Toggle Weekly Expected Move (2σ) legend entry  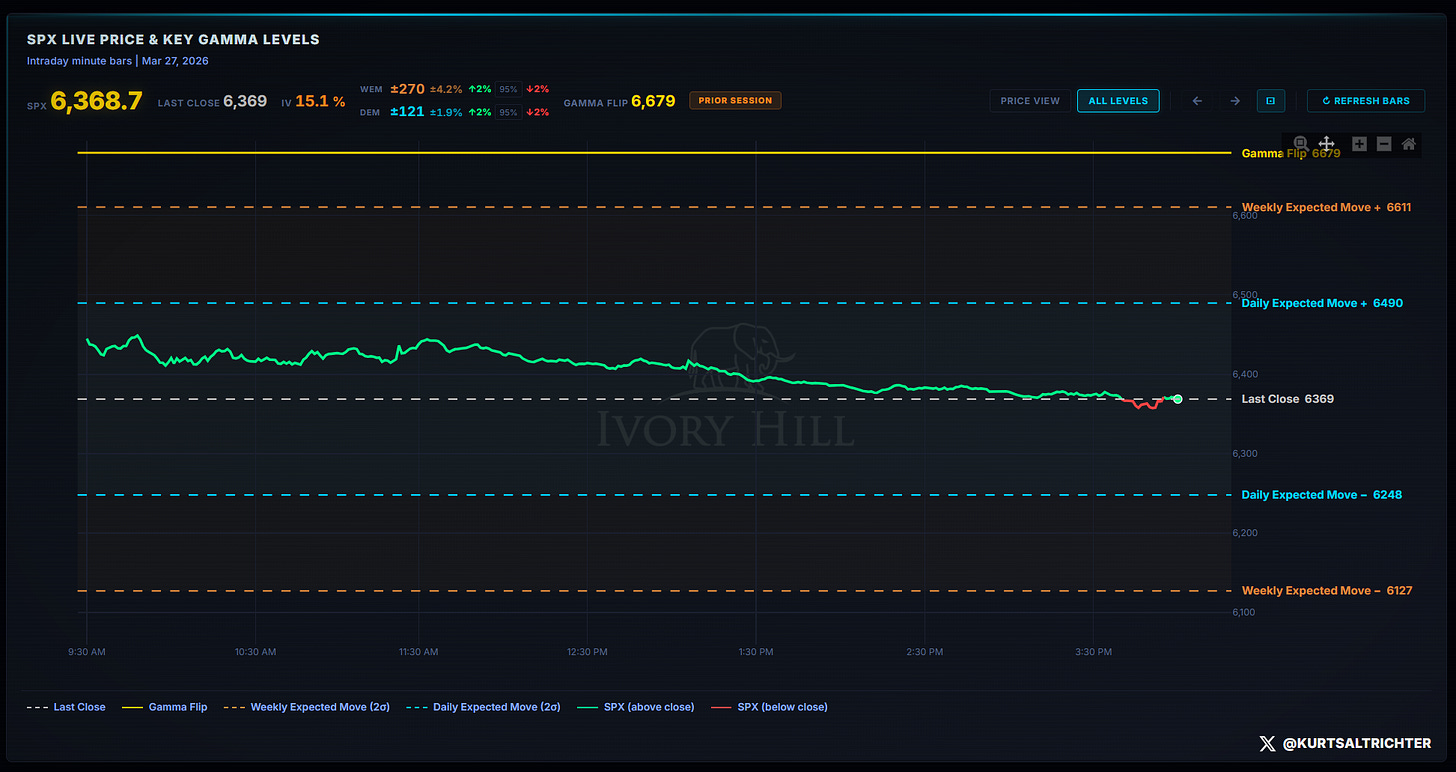click(307, 707)
